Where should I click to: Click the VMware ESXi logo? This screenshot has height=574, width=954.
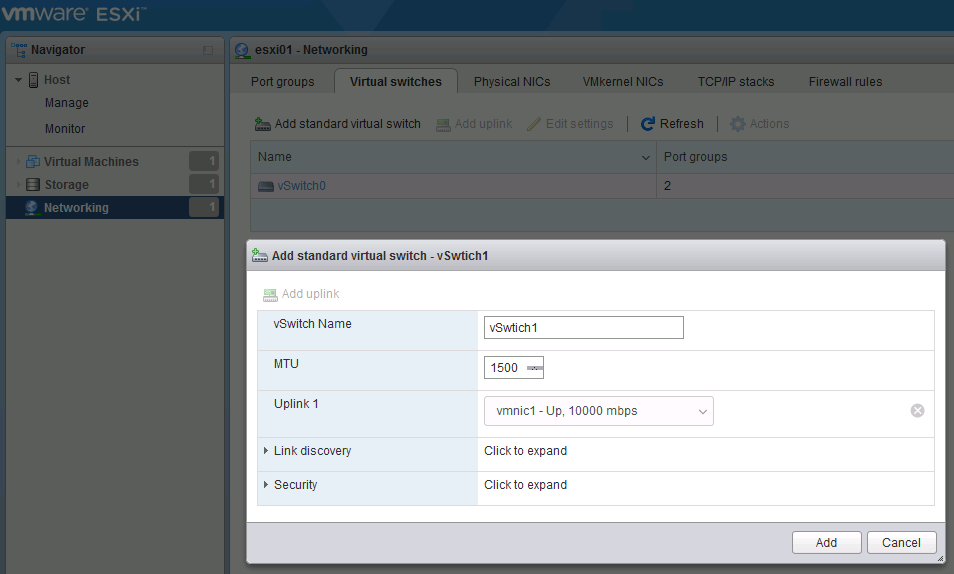(73, 13)
